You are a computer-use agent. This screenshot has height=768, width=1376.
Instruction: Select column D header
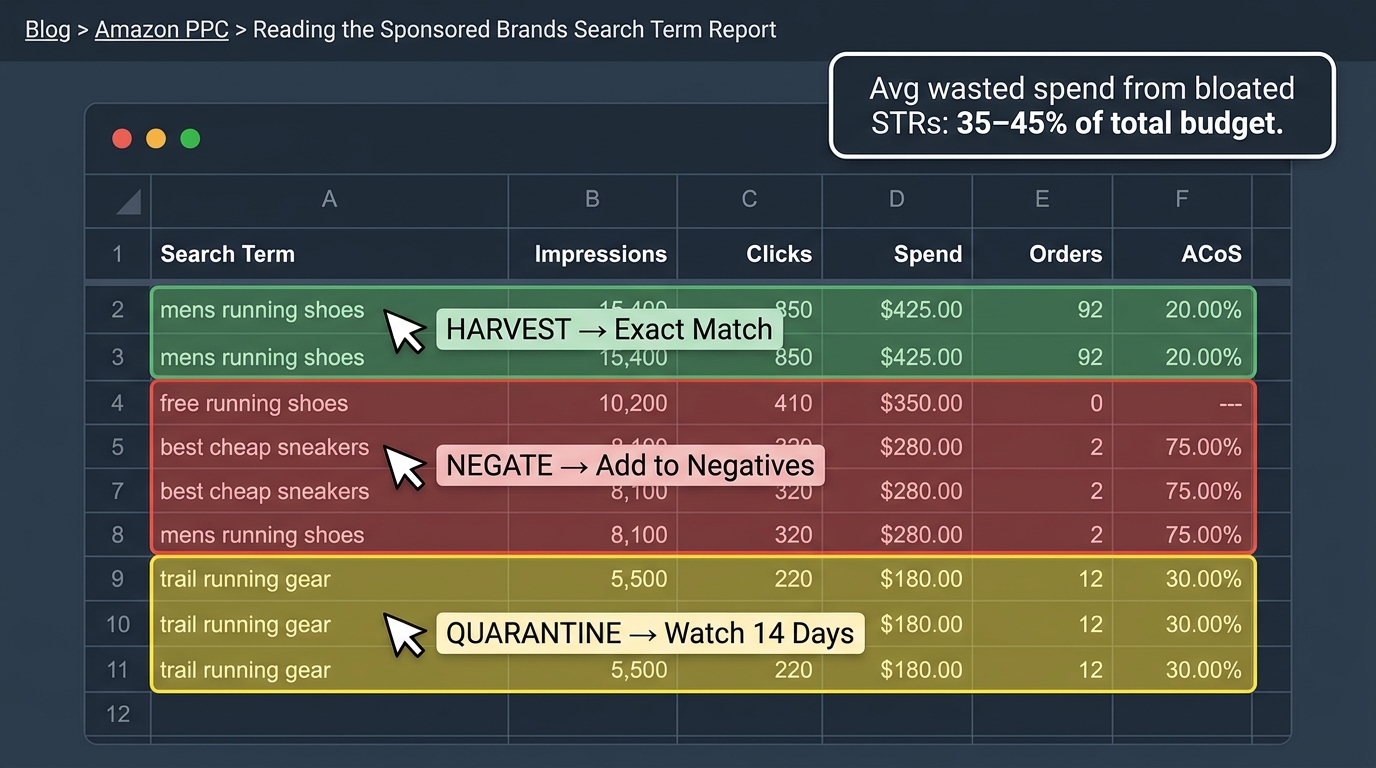(x=896, y=200)
